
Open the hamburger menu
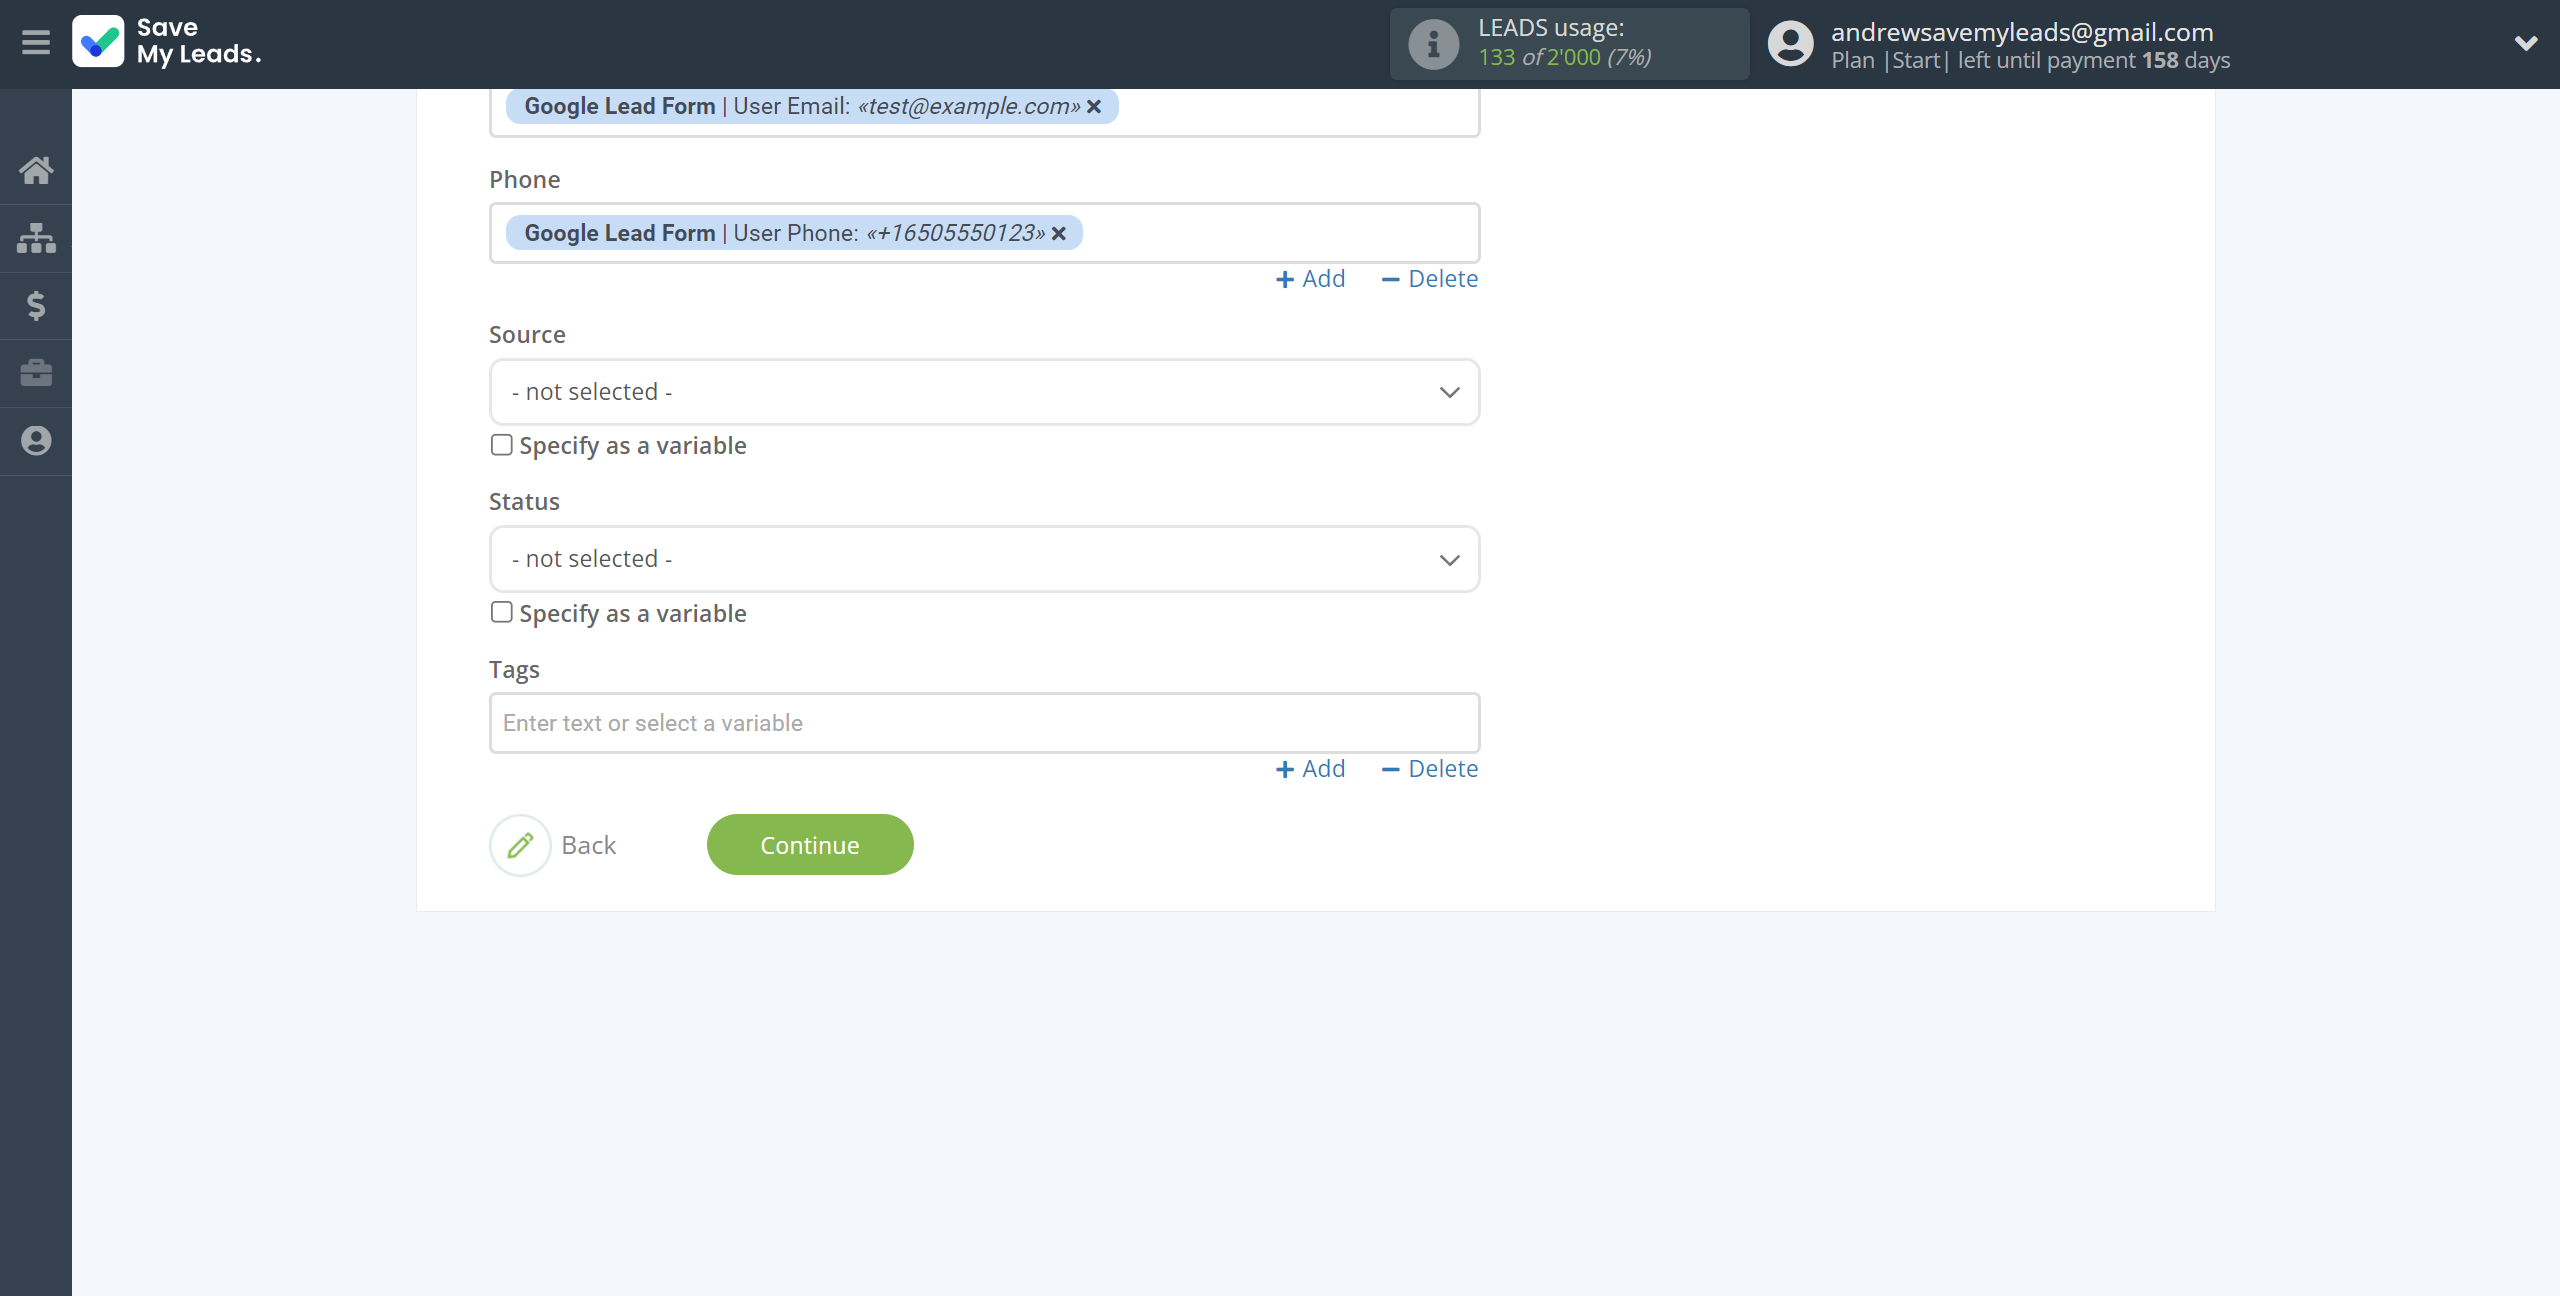click(36, 43)
